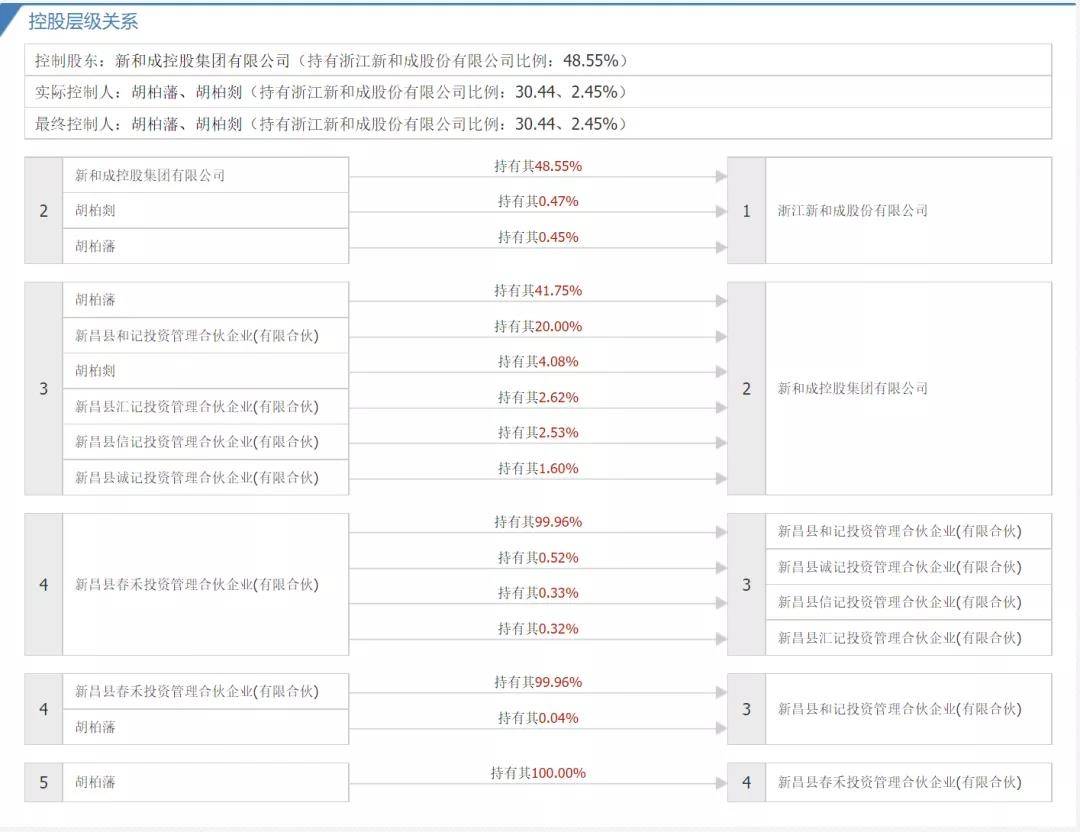
Task: Click the 持有其100.00% label
Action: pos(538,773)
